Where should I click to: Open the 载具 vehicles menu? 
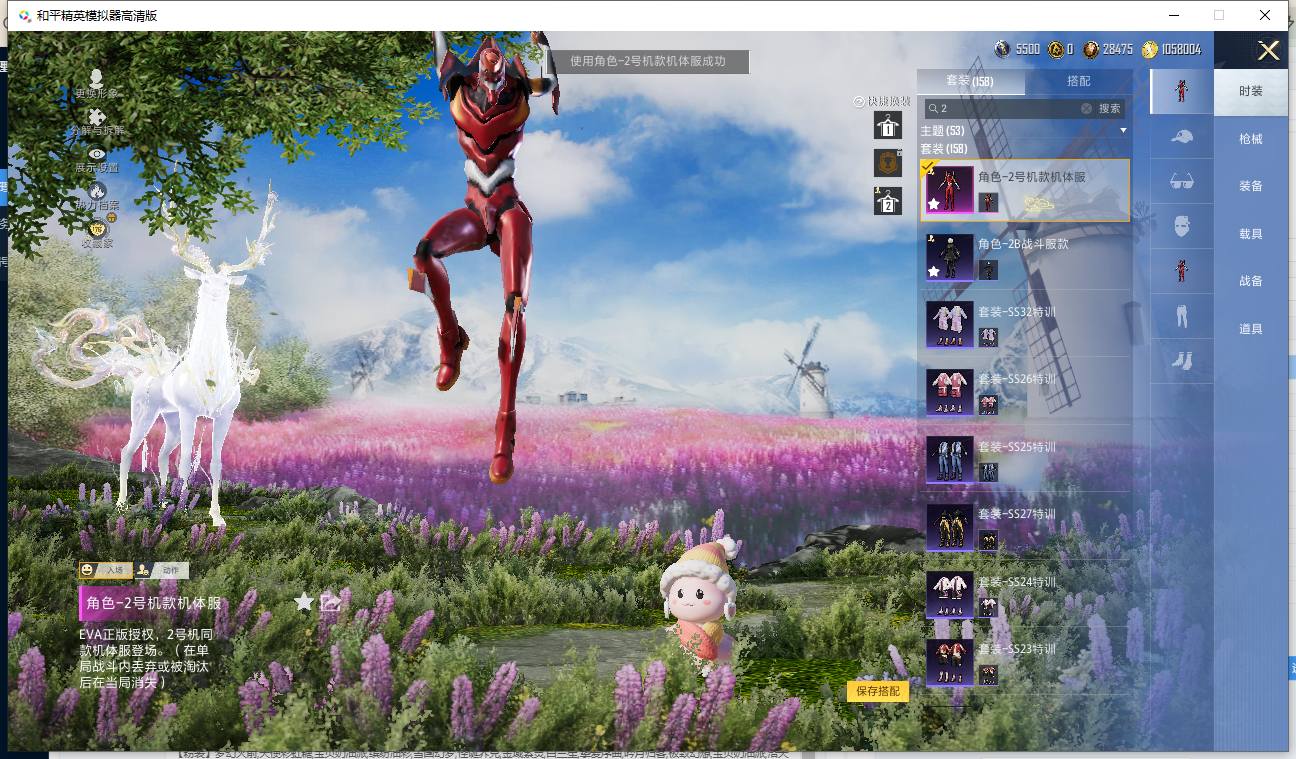(1251, 234)
